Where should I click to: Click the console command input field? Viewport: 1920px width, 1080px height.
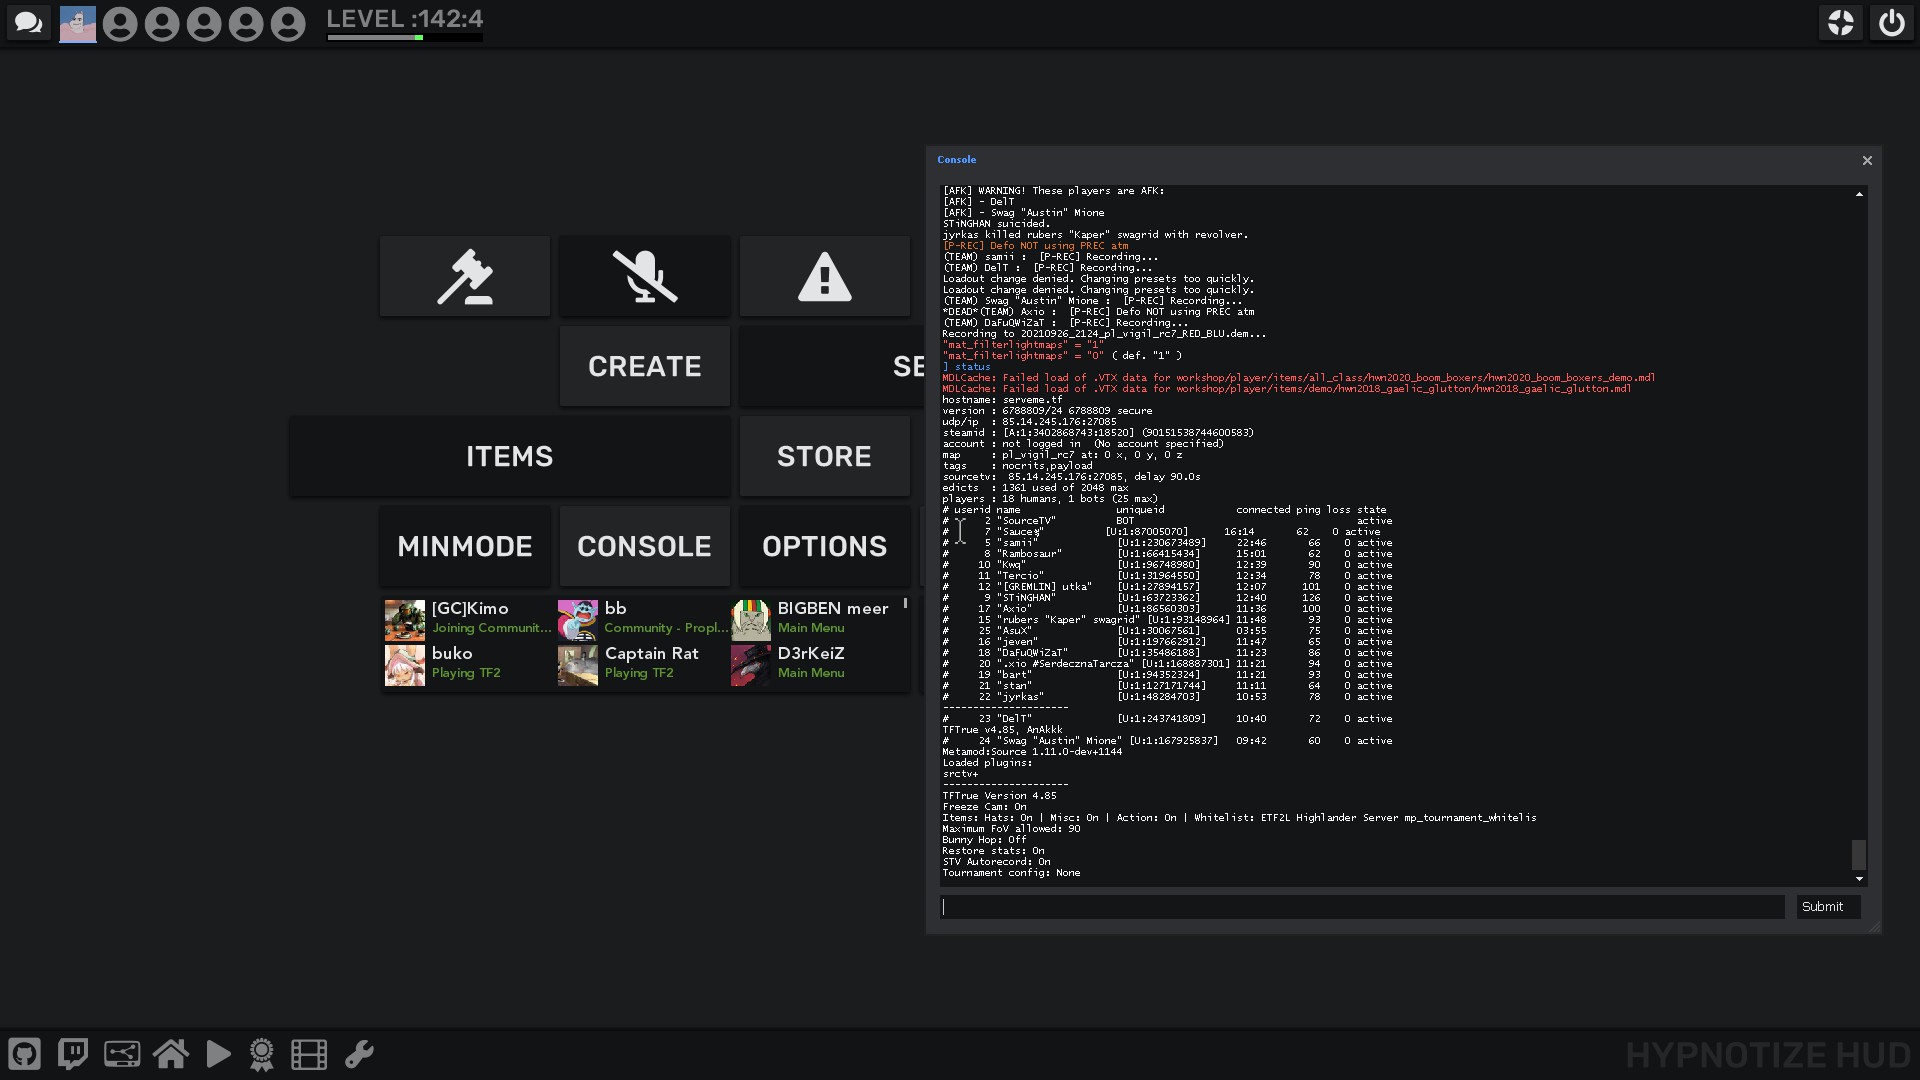[x=1362, y=907]
